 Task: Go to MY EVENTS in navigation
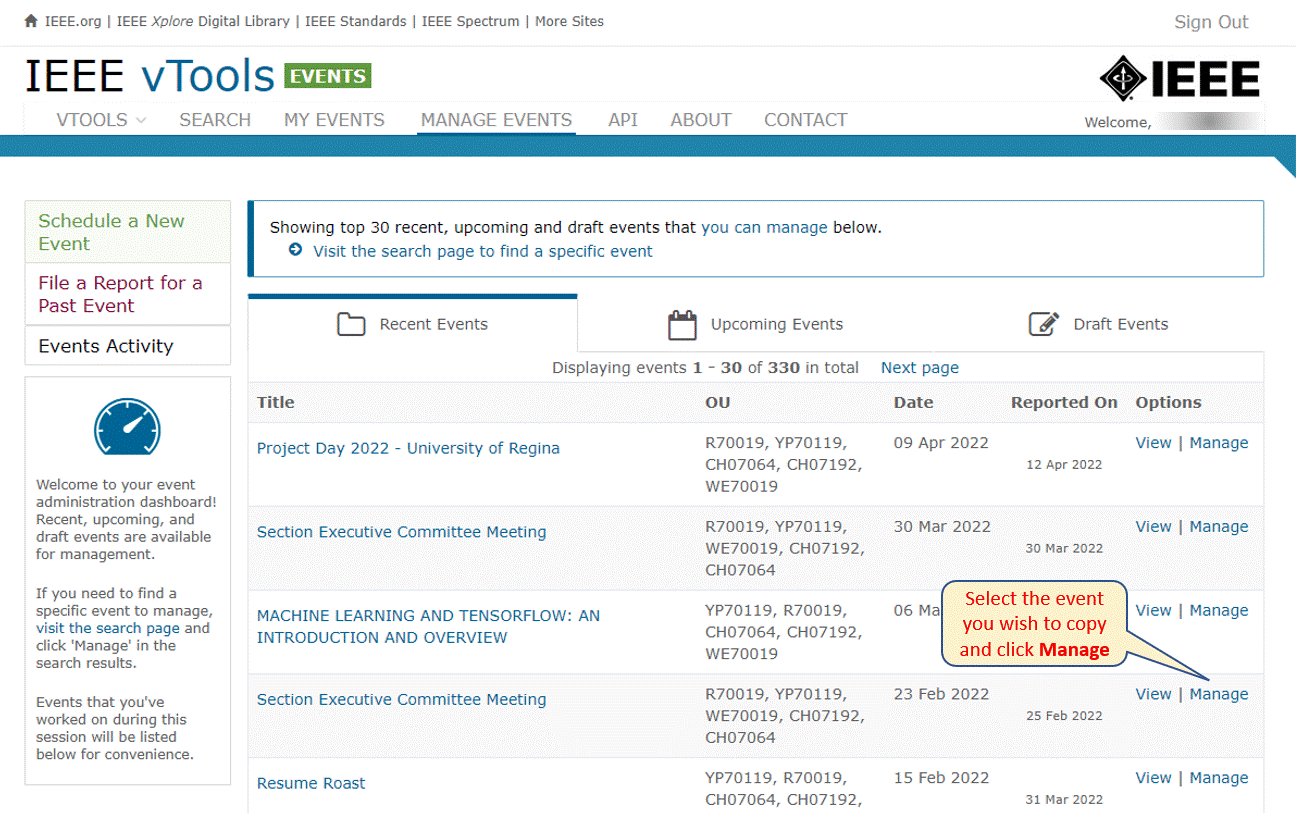pyautogui.click(x=334, y=120)
